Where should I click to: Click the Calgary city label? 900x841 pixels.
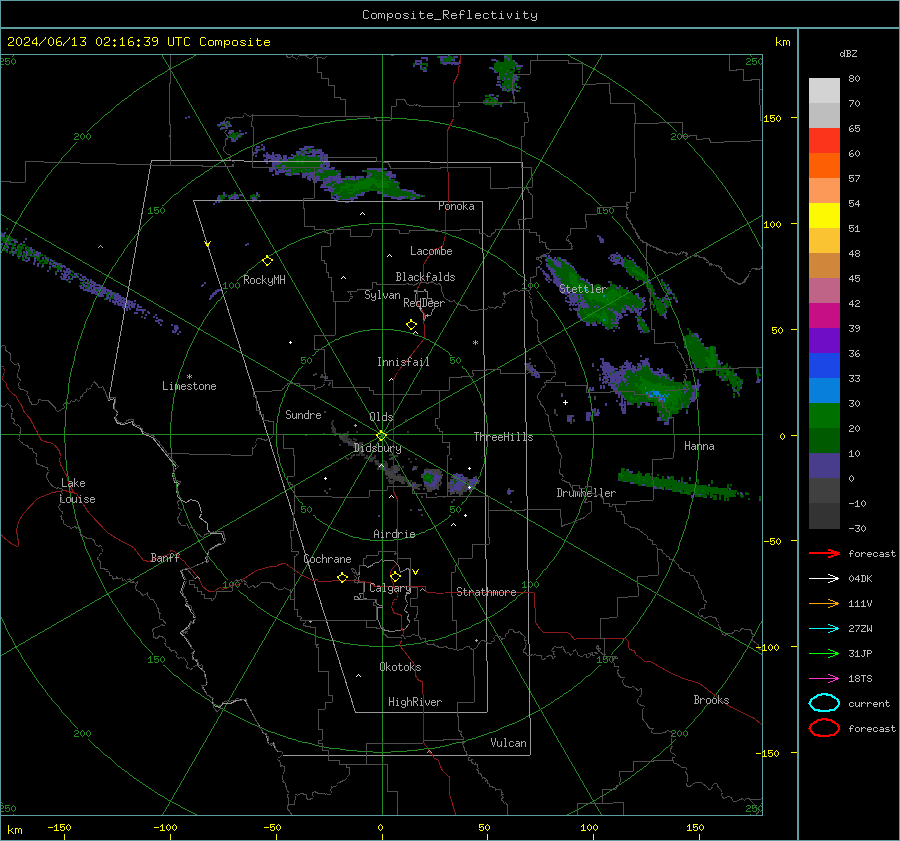click(x=390, y=588)
